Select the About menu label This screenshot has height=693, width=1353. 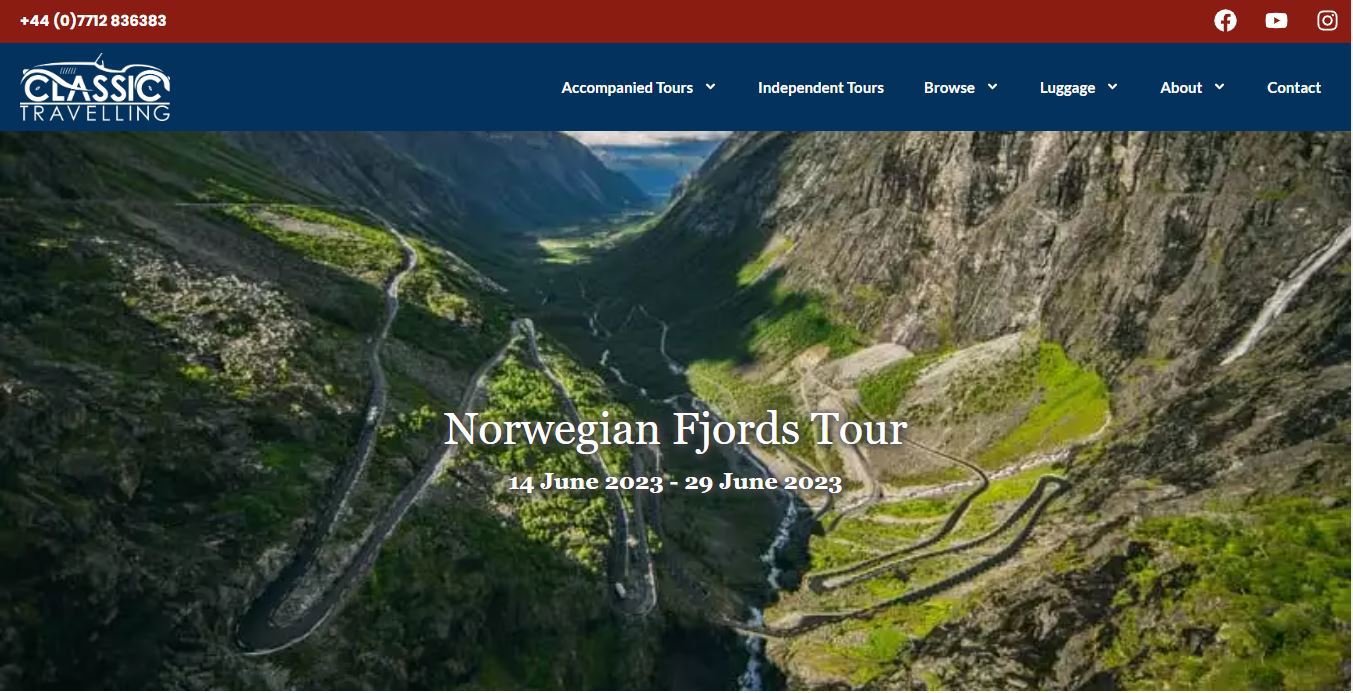coord(1181,88)
